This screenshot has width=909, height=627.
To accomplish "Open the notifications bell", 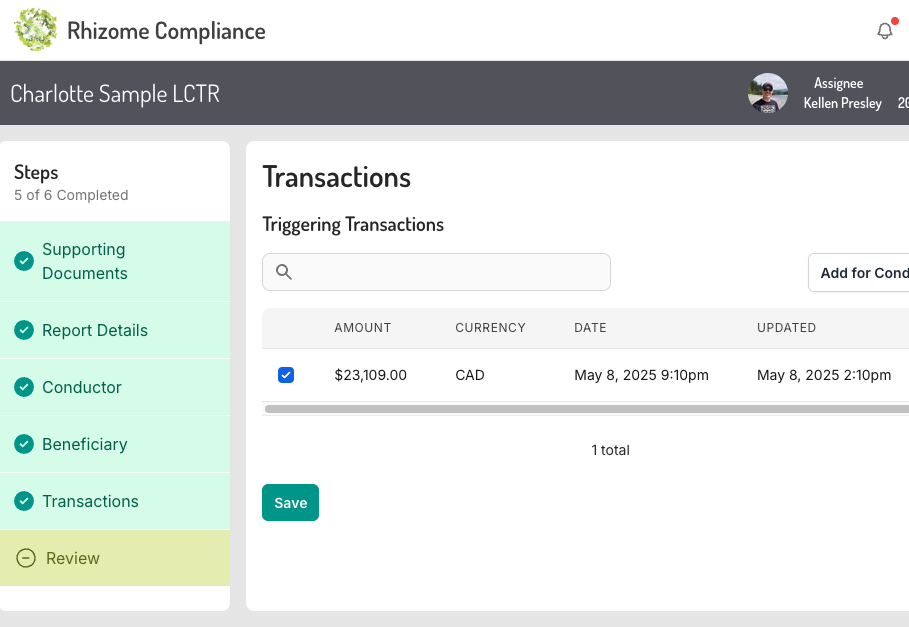I will click(884, 31).
